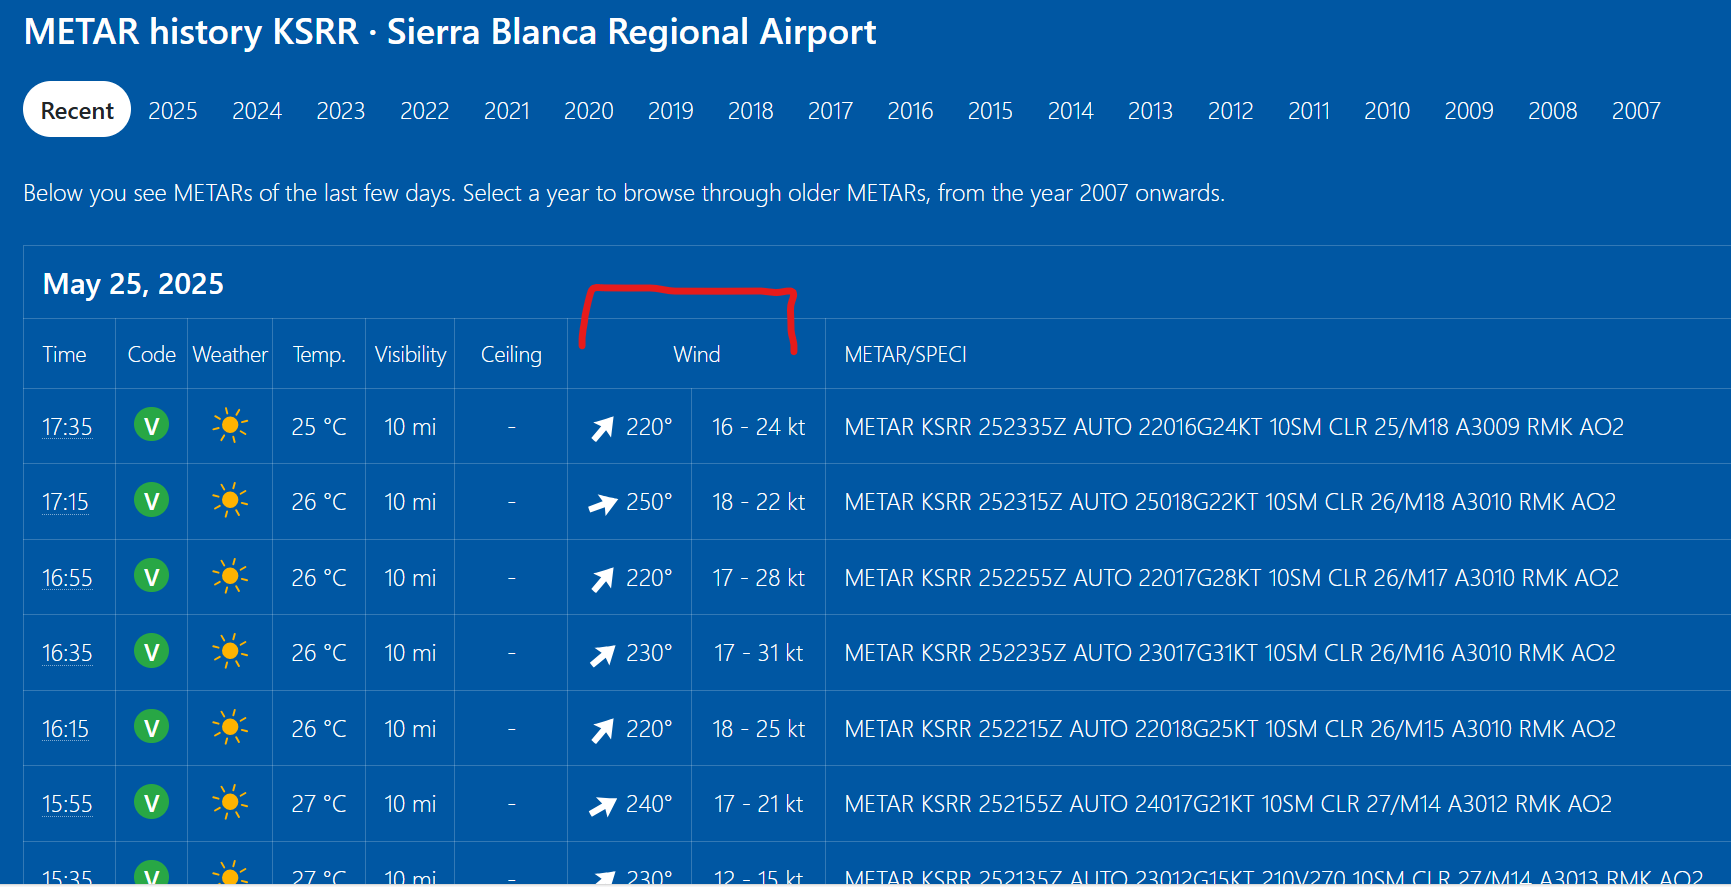Follow the 16:15 observation time link
Image resolution: width=1731 pixels, height=887 pixels.
click(65, 729)
